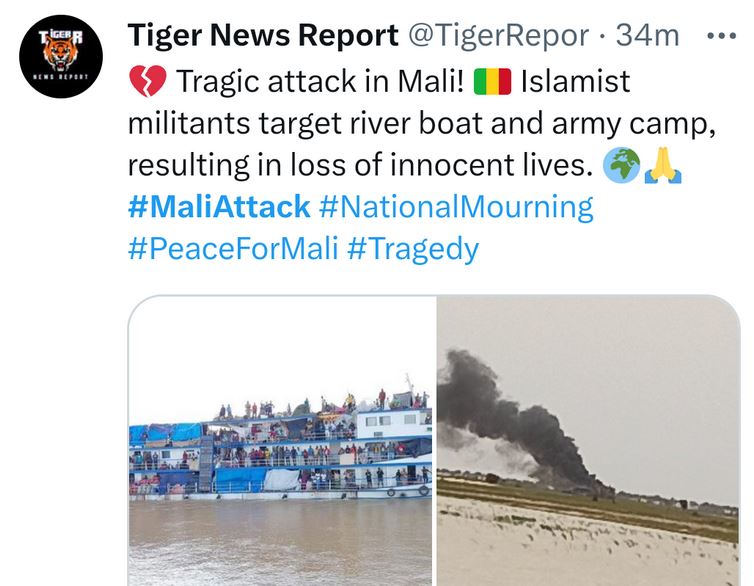
Task: Enlarge the river boat photo
Action: pos(281,440)
